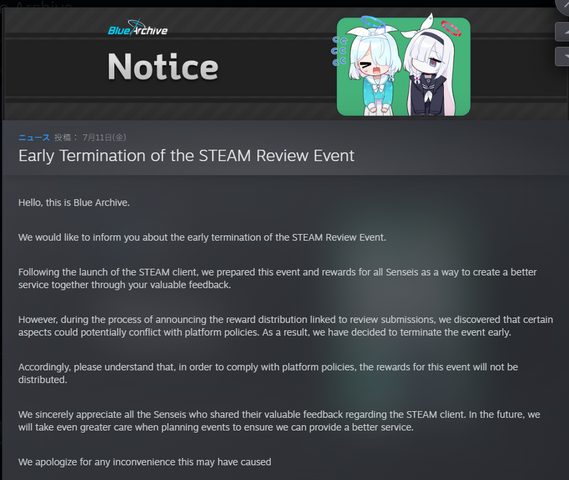
Task: Click the post date 7月11日(金)
Action: [x=105, y=138]
